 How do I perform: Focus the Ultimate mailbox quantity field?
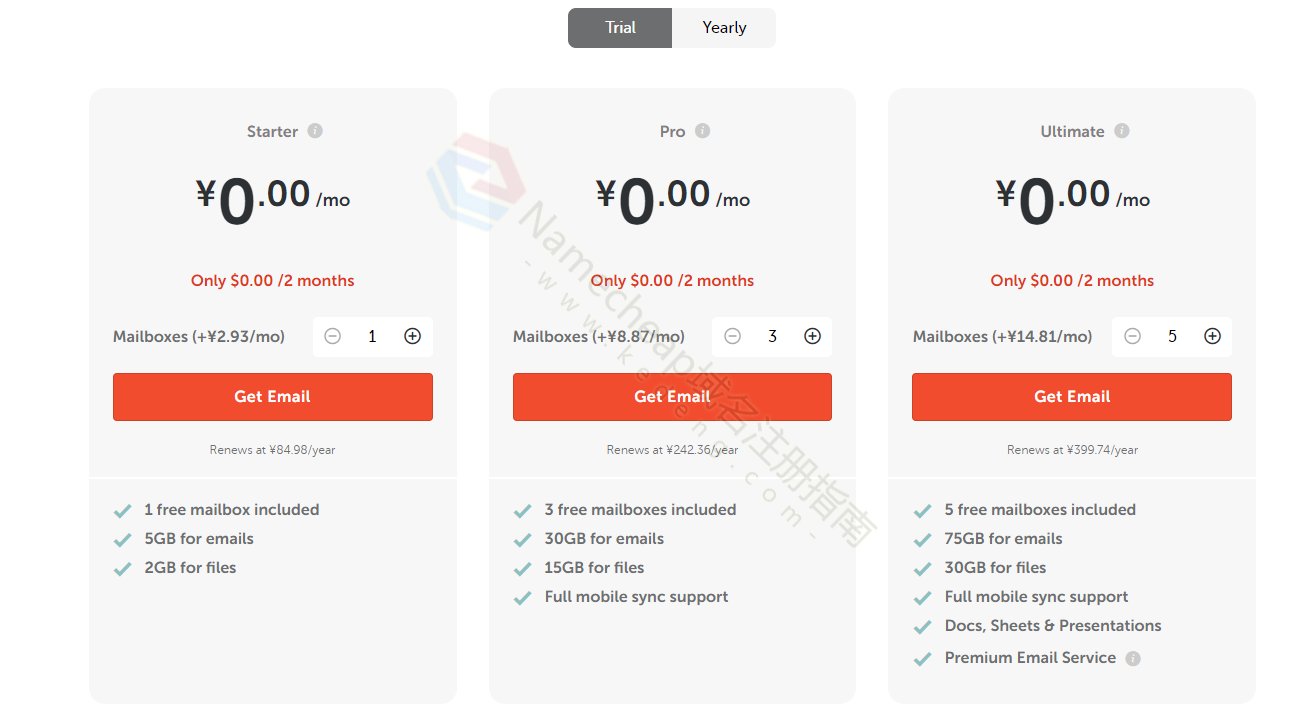point(1172,337)
